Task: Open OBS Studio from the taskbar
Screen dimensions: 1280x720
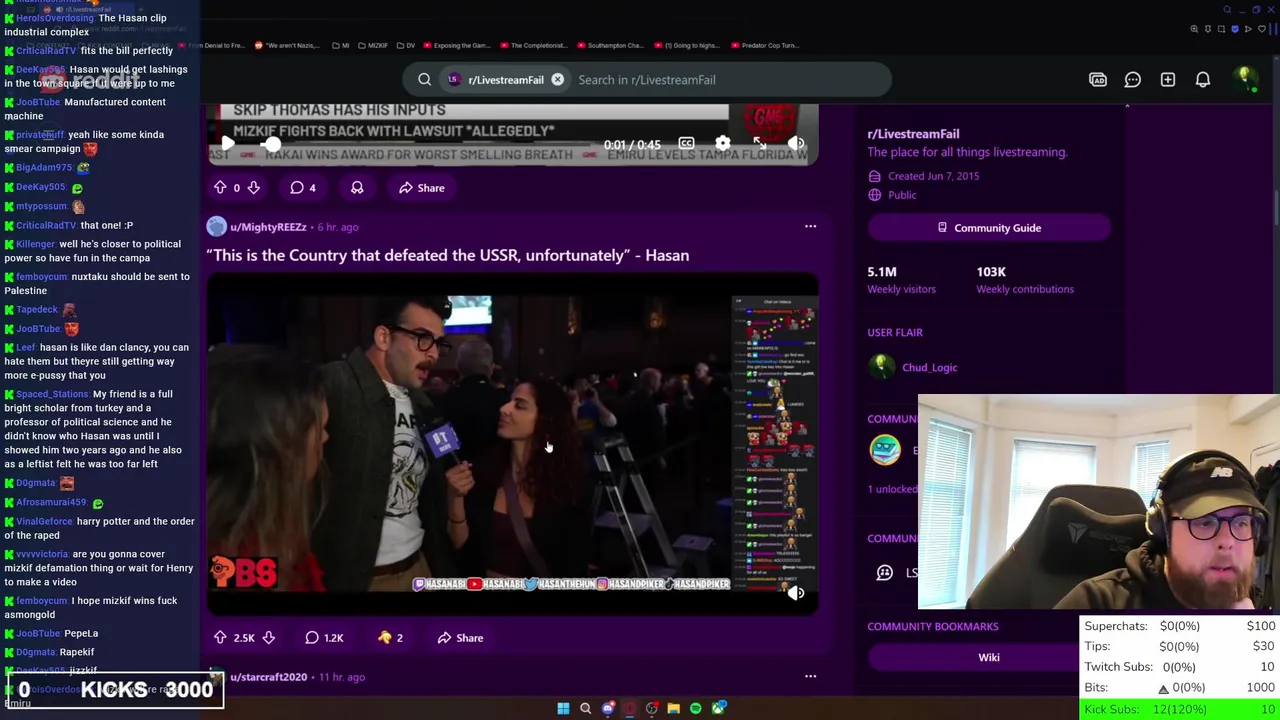Action: pyautogui.click(x=651, y=709)
